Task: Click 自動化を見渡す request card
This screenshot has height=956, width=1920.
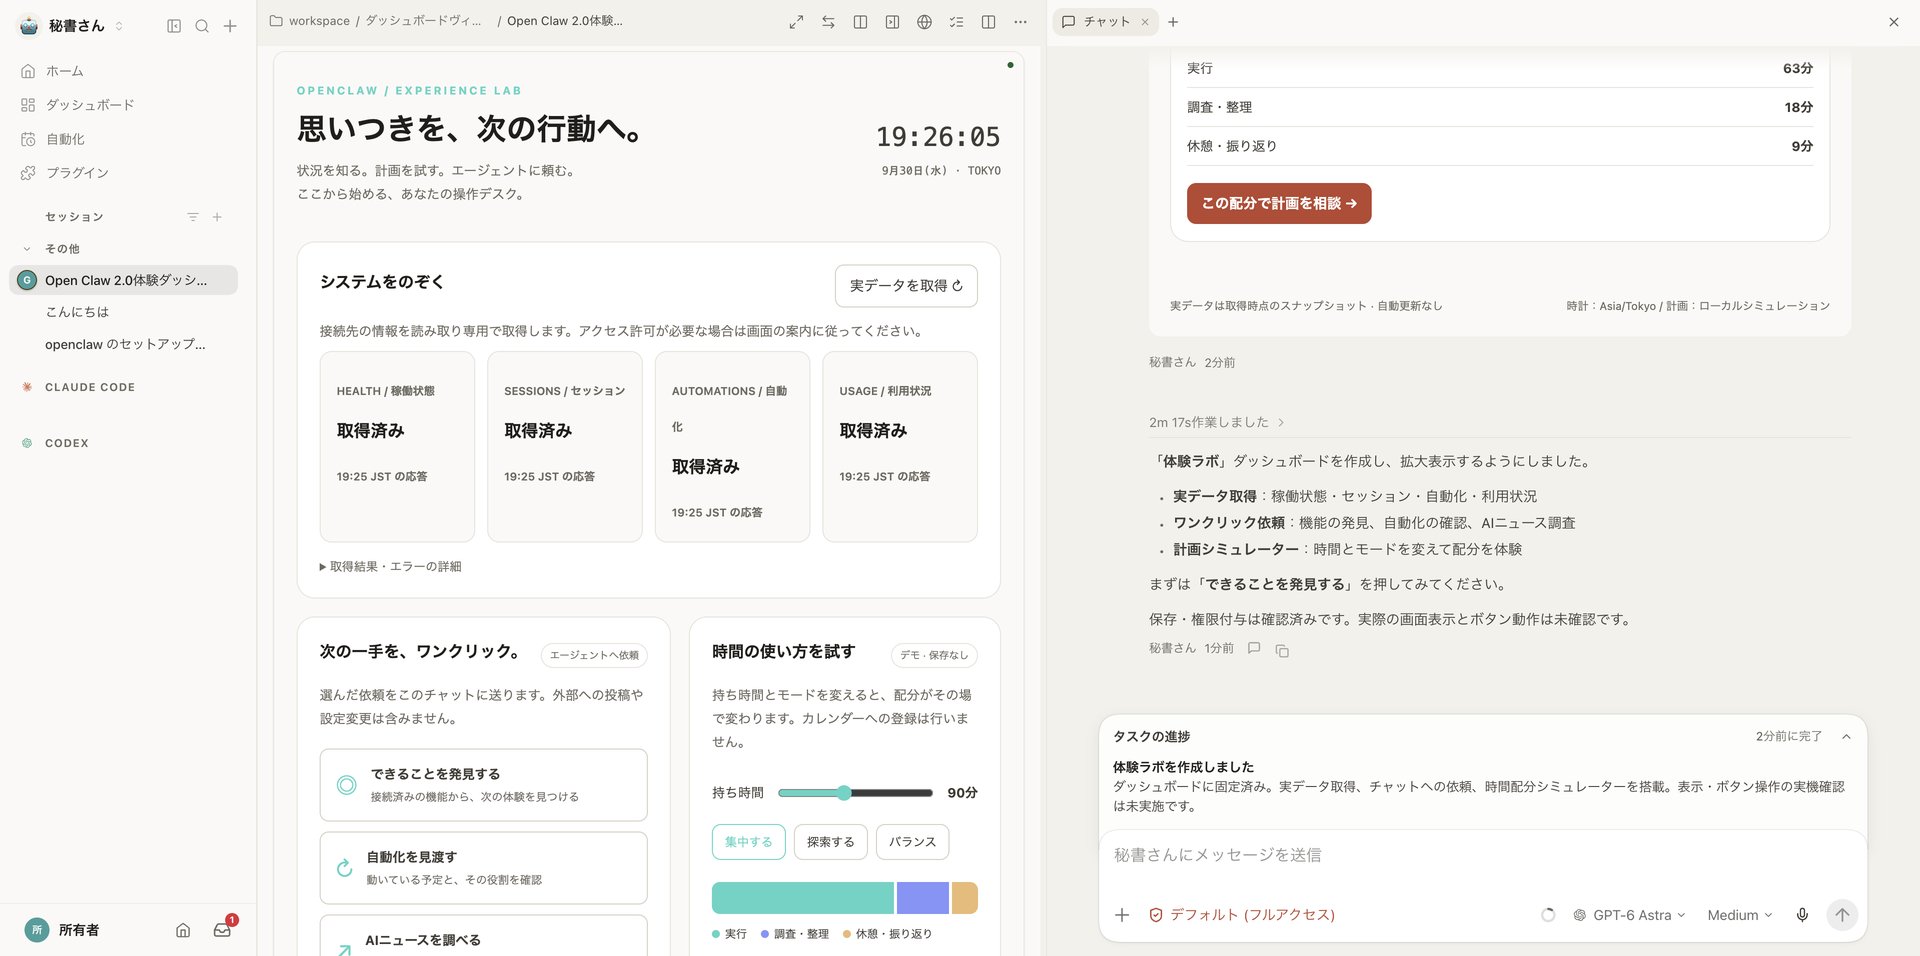Action: click(483, 868)
